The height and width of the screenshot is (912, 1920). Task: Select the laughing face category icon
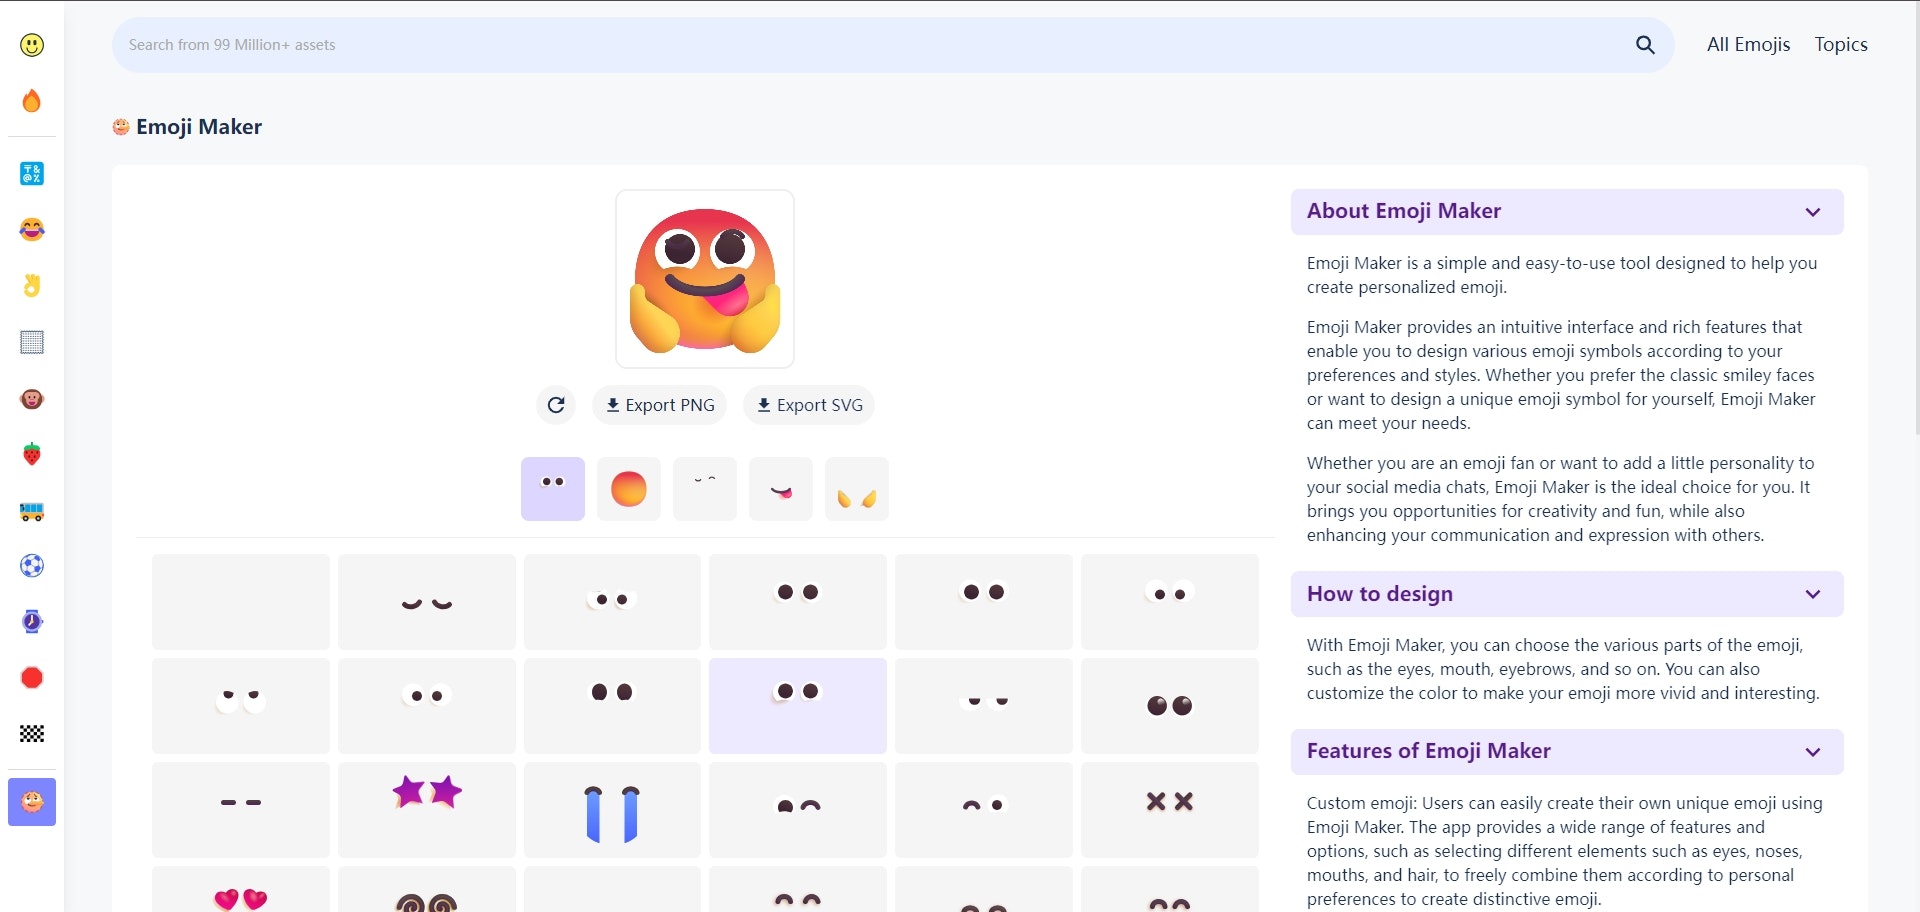pos(32,229)
